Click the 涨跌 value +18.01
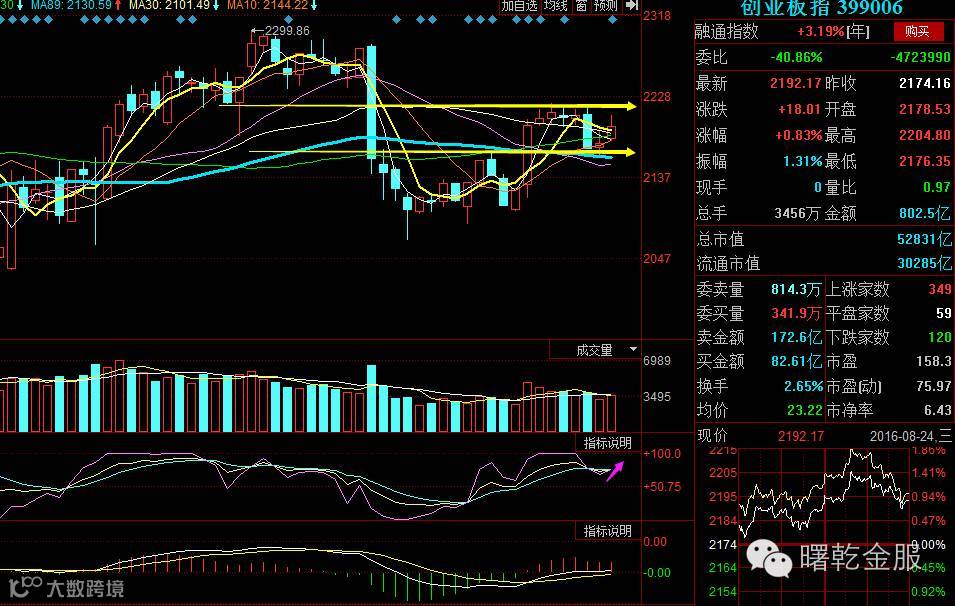 [x=800, y=110]
